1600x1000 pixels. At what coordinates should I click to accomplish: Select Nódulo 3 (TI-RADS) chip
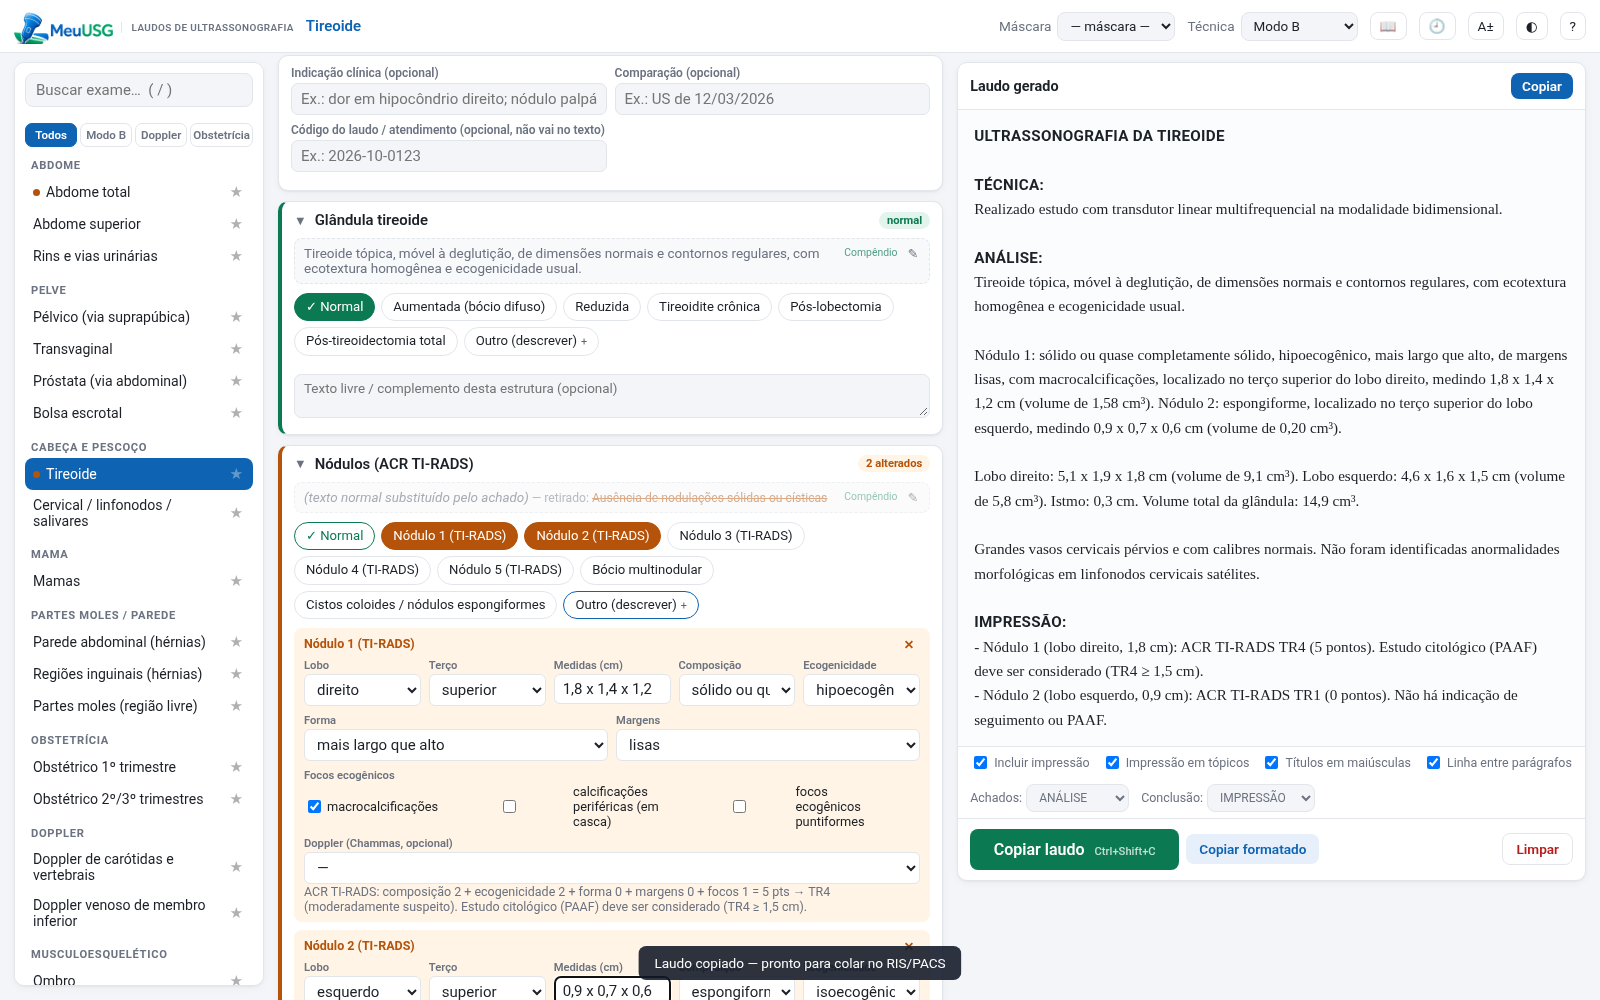point(736,536)
